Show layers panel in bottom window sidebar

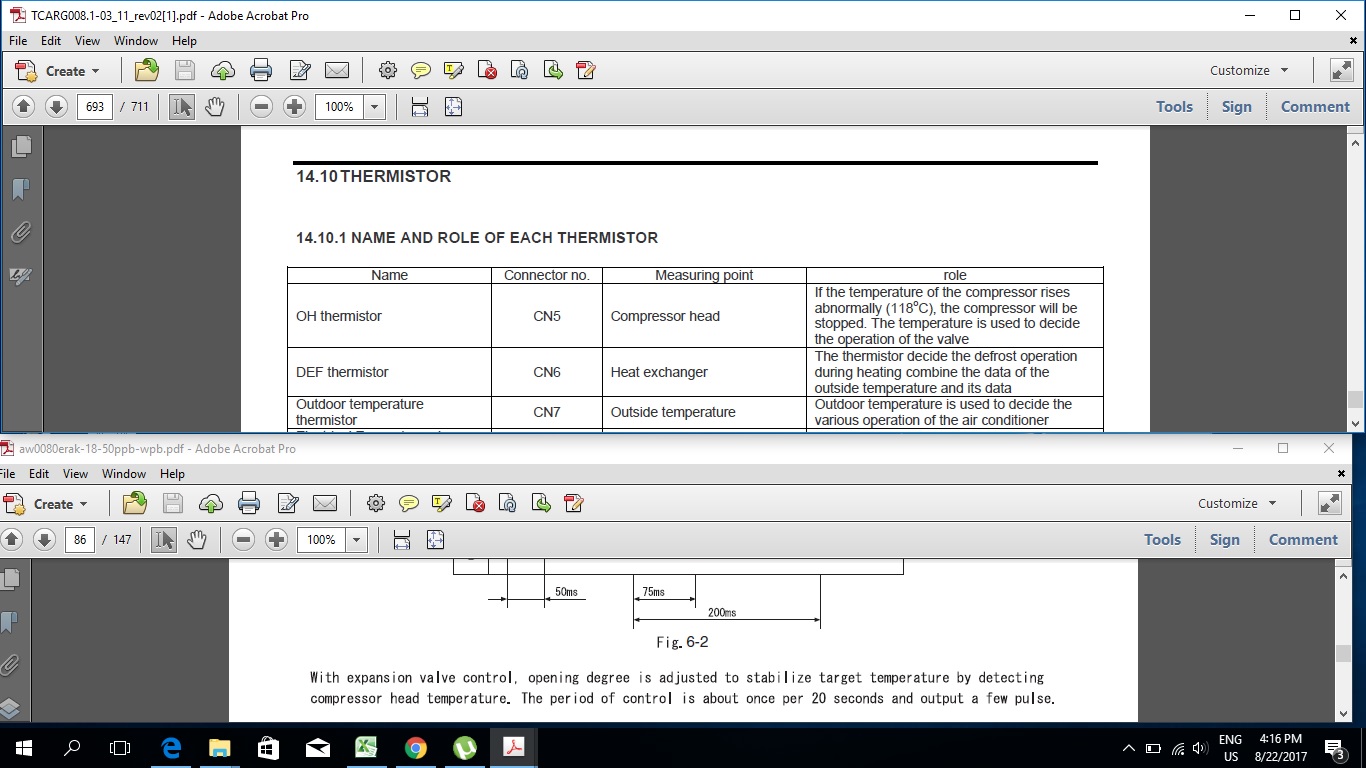click(9, 709)
